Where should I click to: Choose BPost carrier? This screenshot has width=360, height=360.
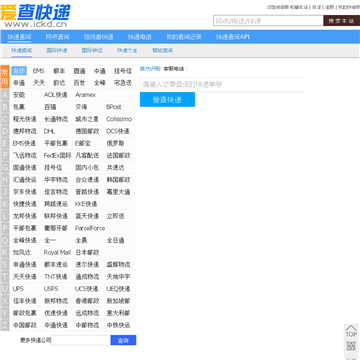114,107
